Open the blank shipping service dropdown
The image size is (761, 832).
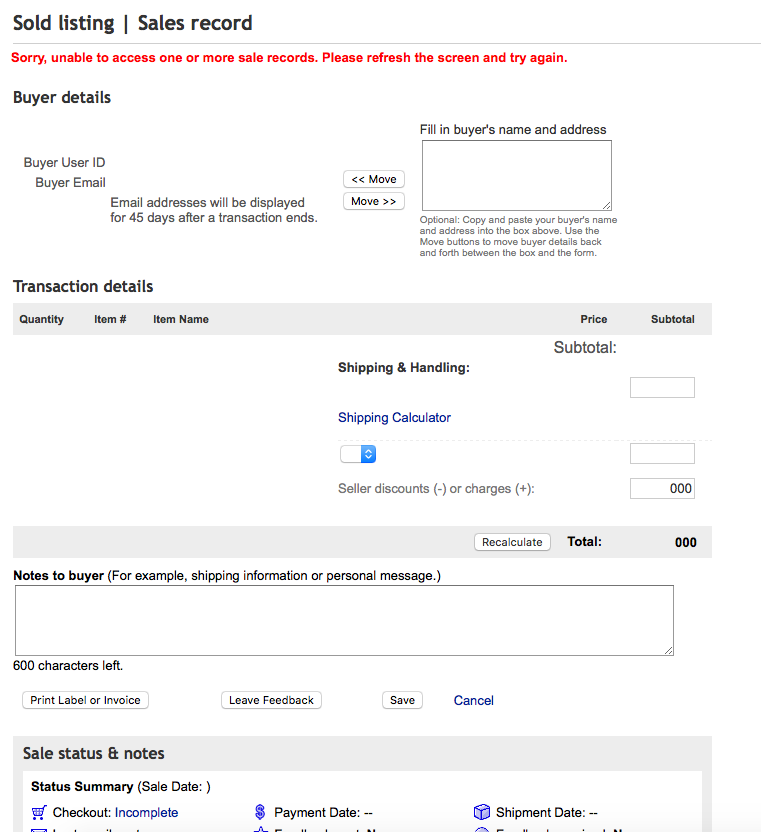coord(358,454)
